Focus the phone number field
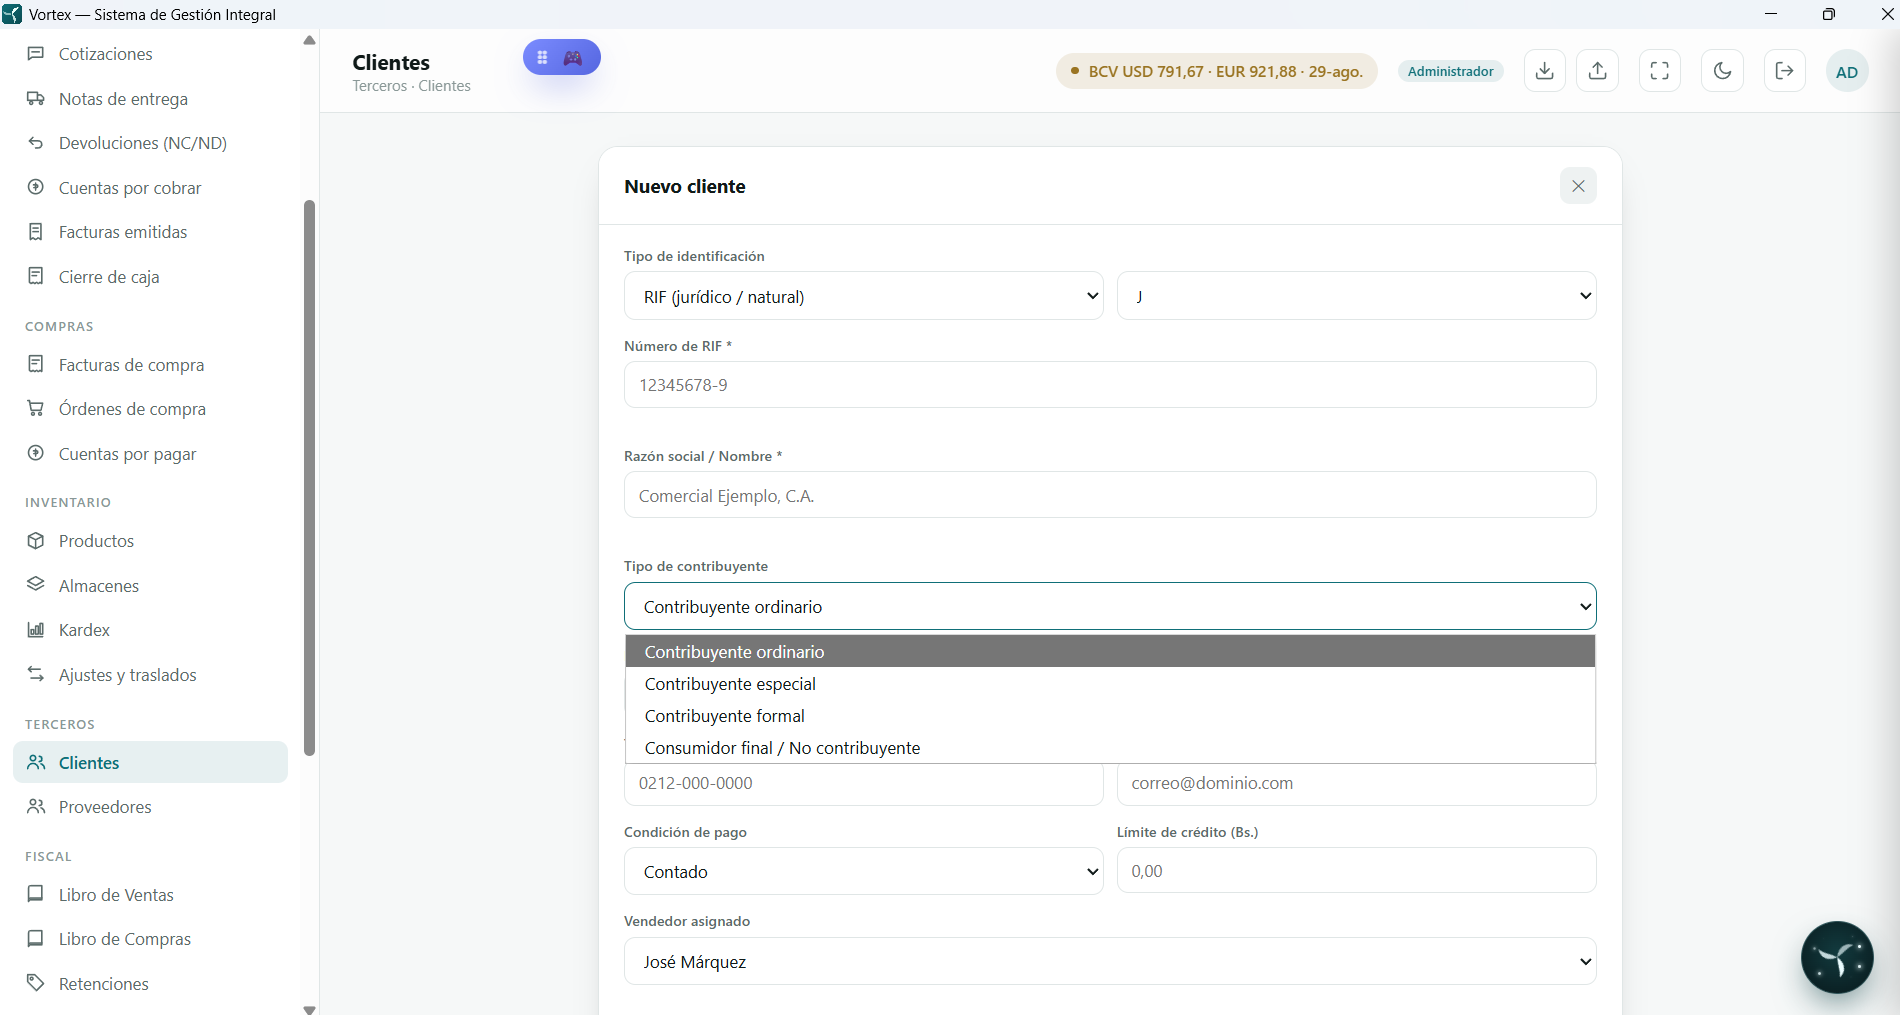 click(x=864, y=784)
